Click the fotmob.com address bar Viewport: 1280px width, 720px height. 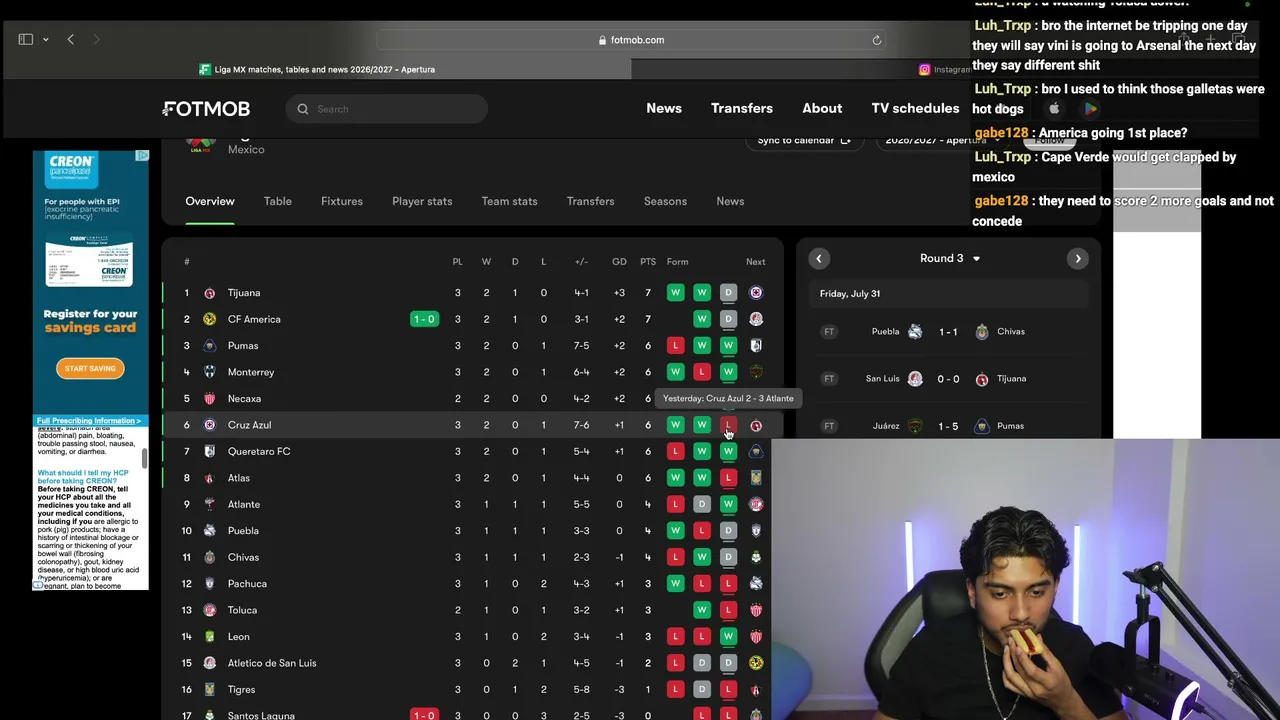631,40
